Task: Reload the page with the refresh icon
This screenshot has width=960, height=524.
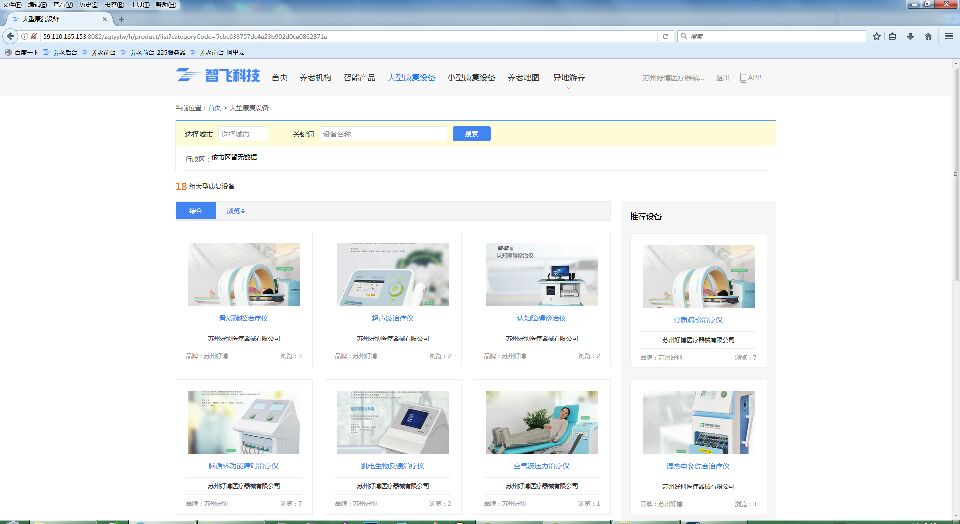Action: coord(666,36)
